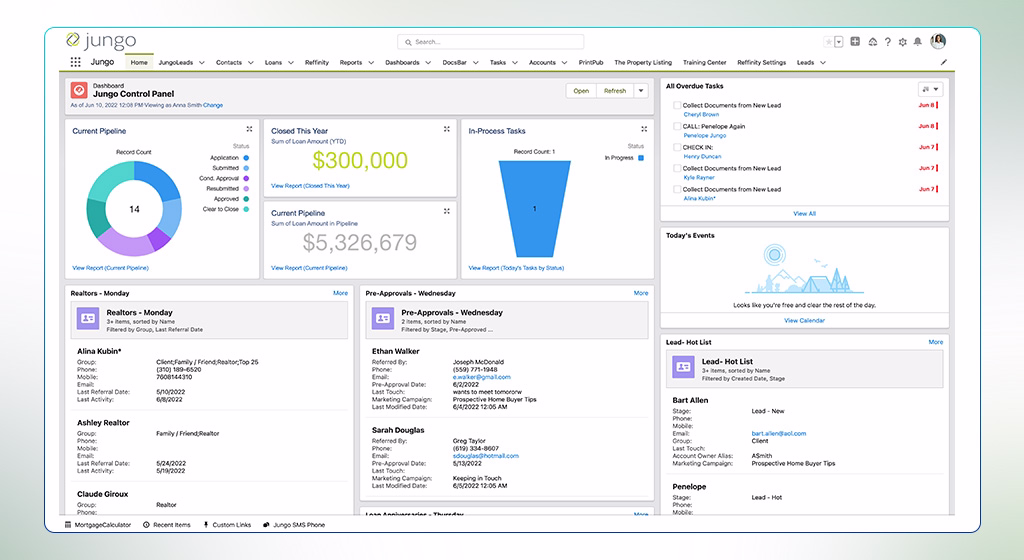This screenshot has height=560, width=1024.
Task: Open the Training Center tab
Action: click(705, 63)
